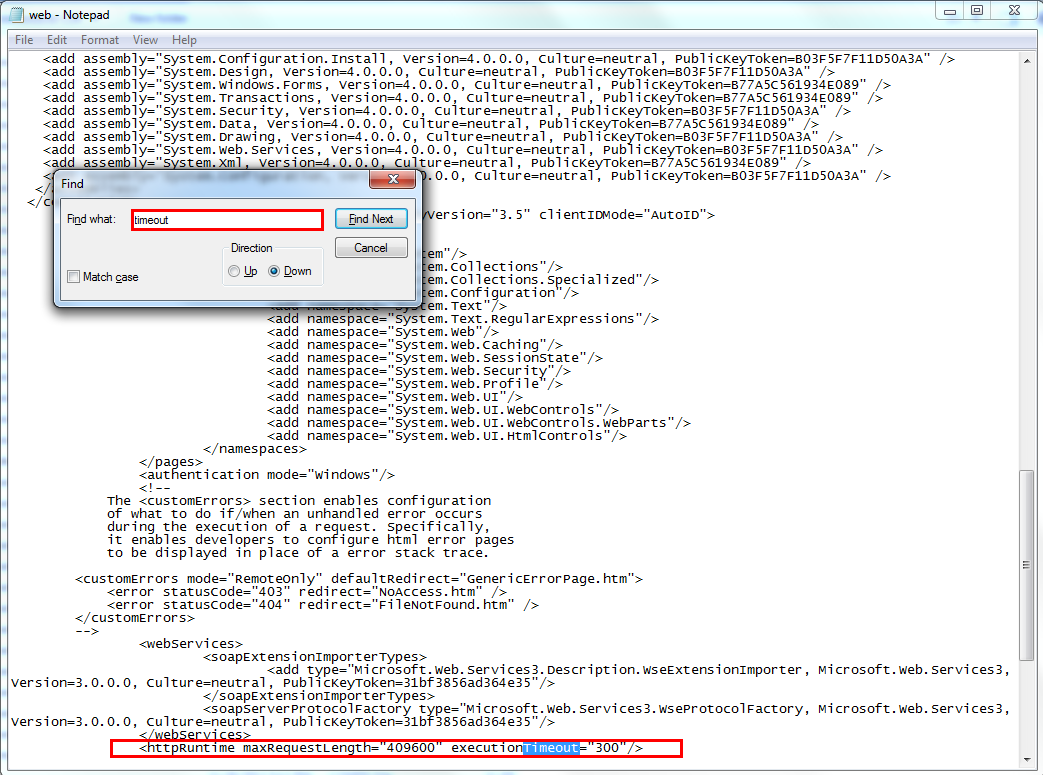Open the Edit menu
The height and width of the screenshot is (775, 1043).
pyautogui.click(x=57, y=40)
